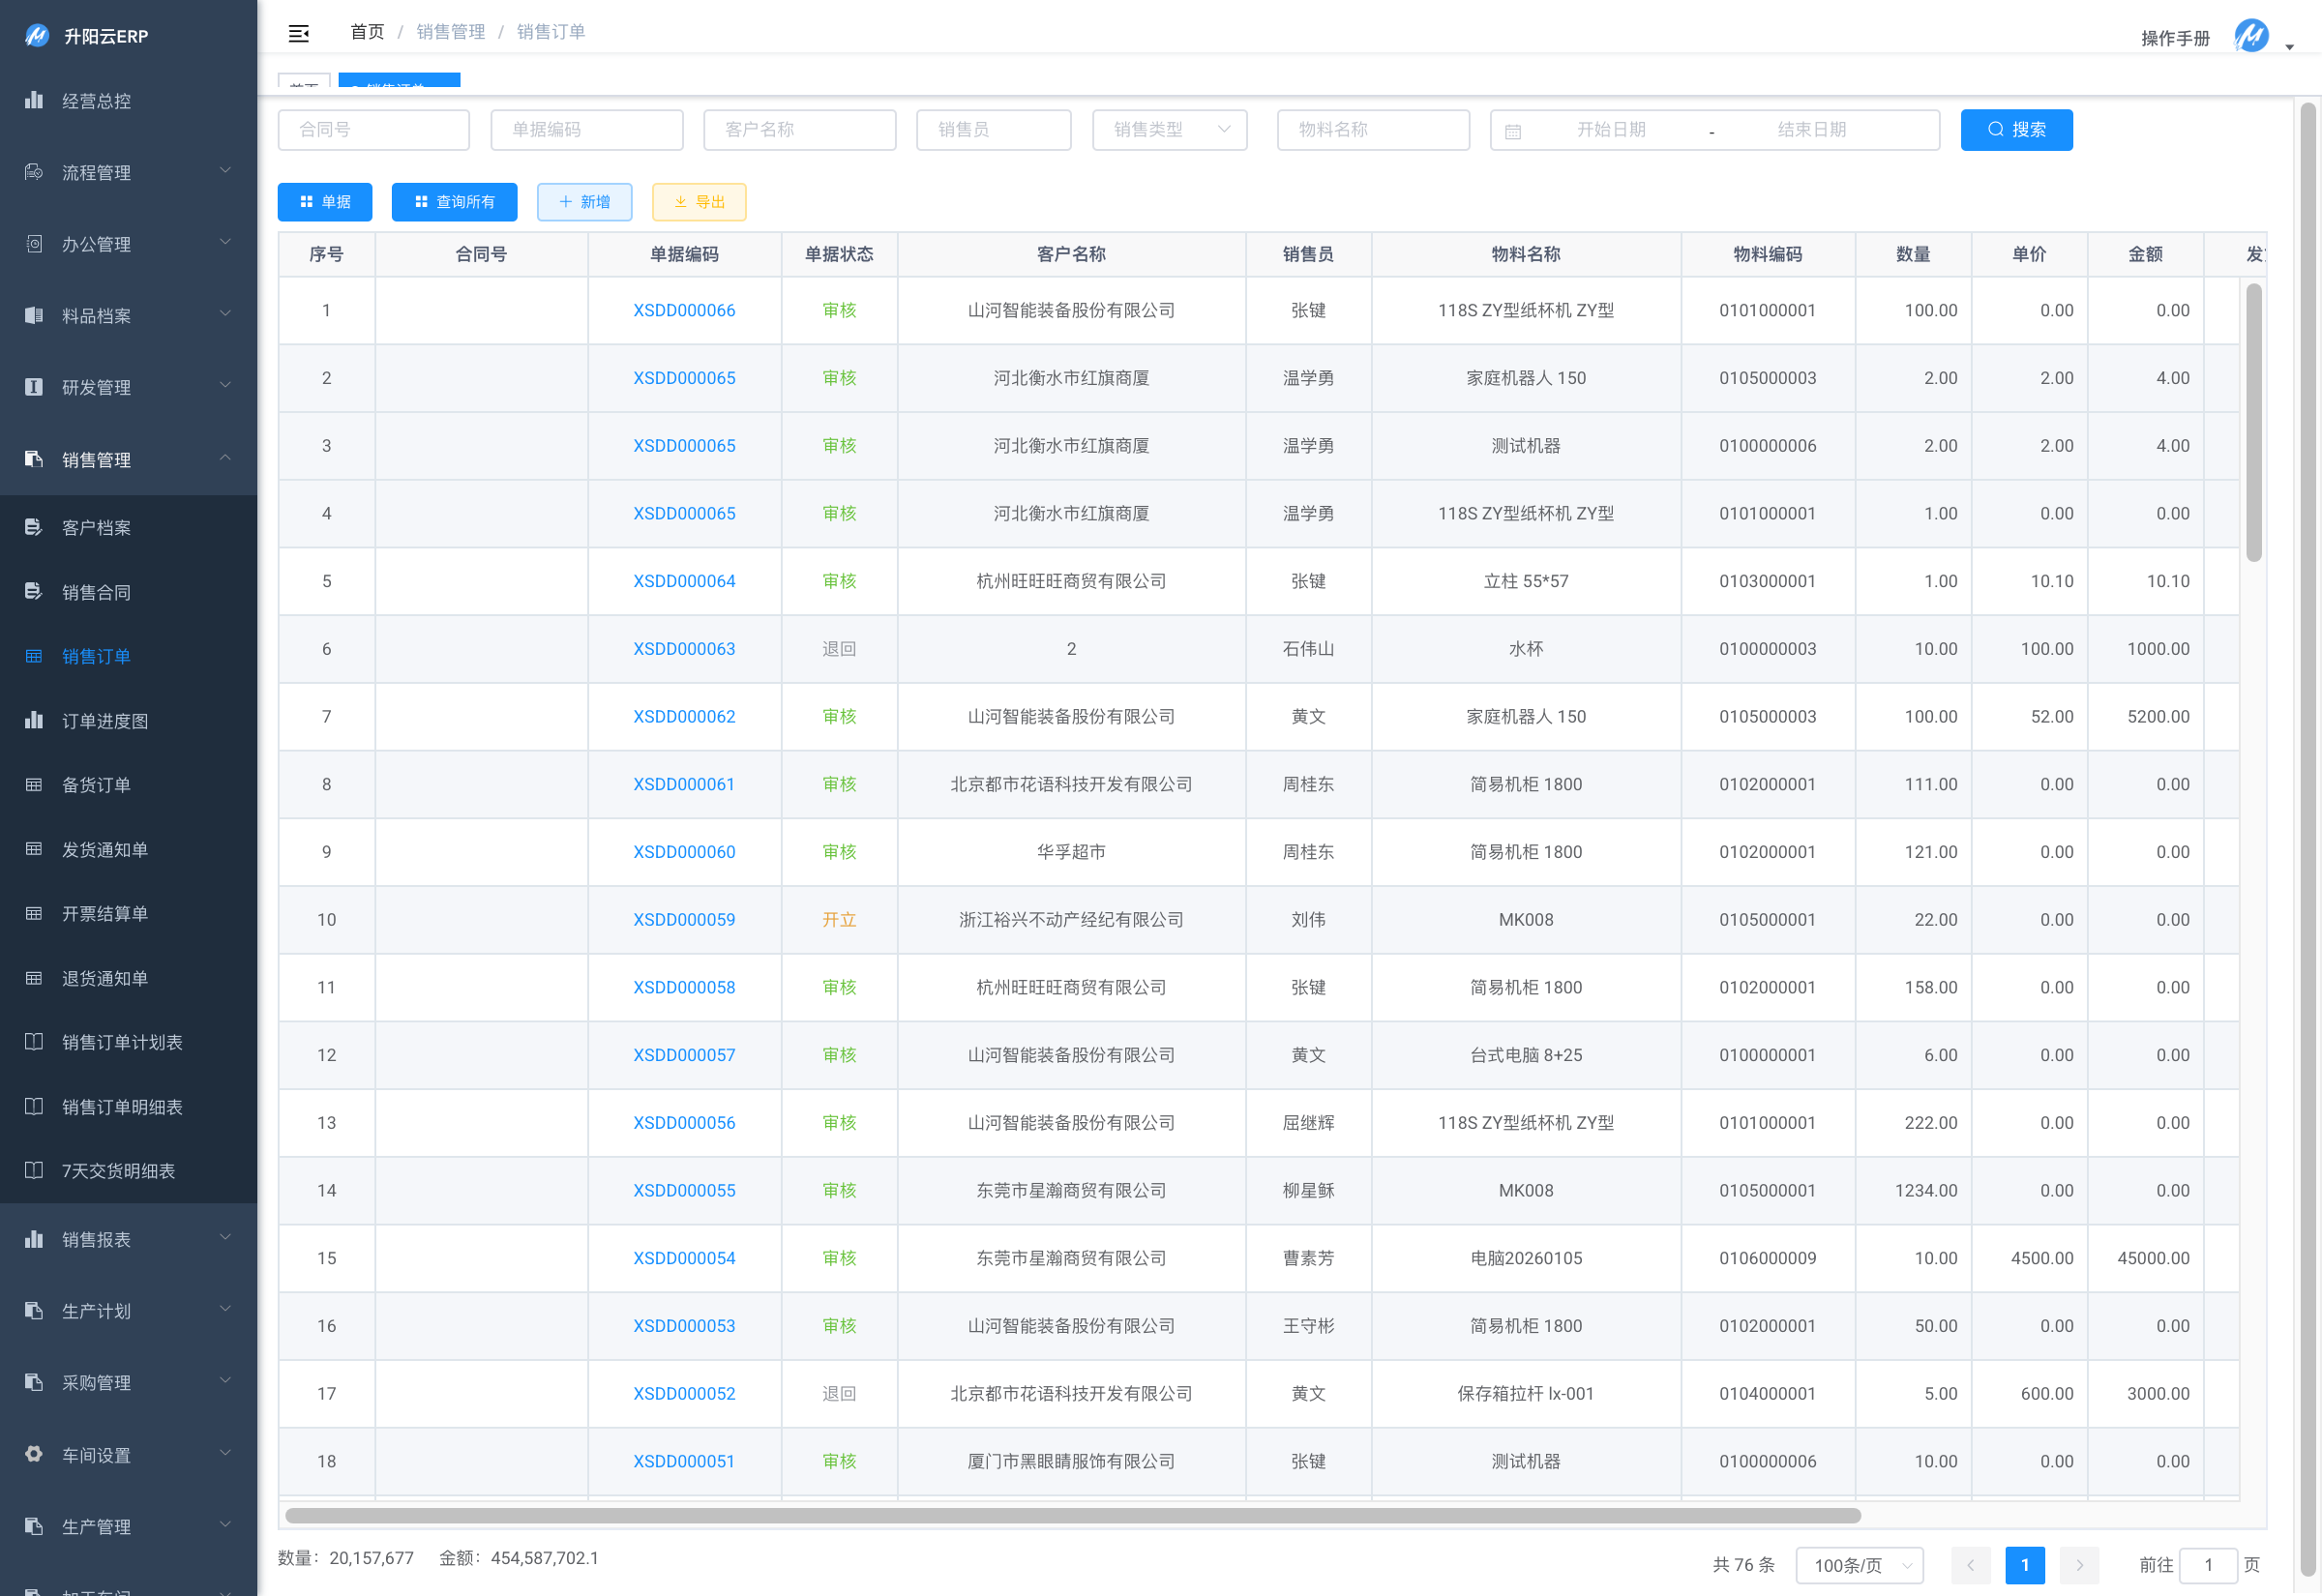Click the horizontal table scrollbar
Viewport: 2322px width, 1596px height.
click(x=1072, y=1516)
